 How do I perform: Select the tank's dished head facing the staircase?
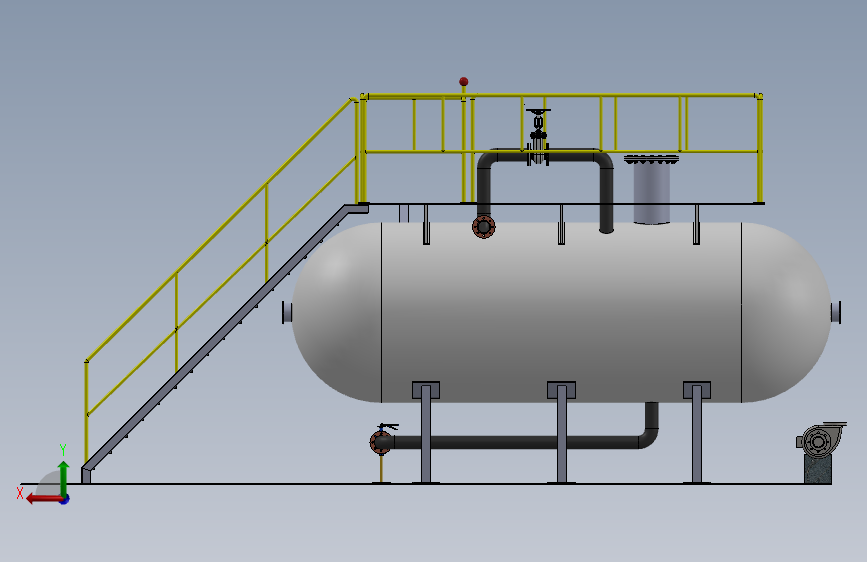pyautogui.click(x=337, y=312)
